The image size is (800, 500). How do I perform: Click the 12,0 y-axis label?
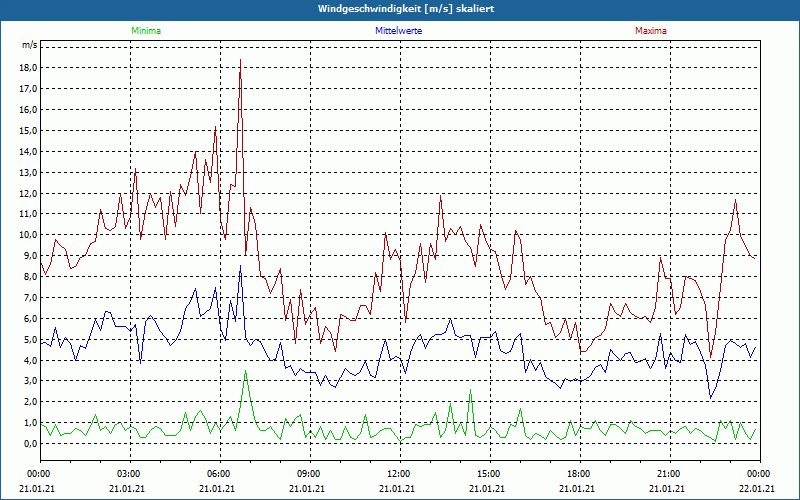[x=29, y=193]
